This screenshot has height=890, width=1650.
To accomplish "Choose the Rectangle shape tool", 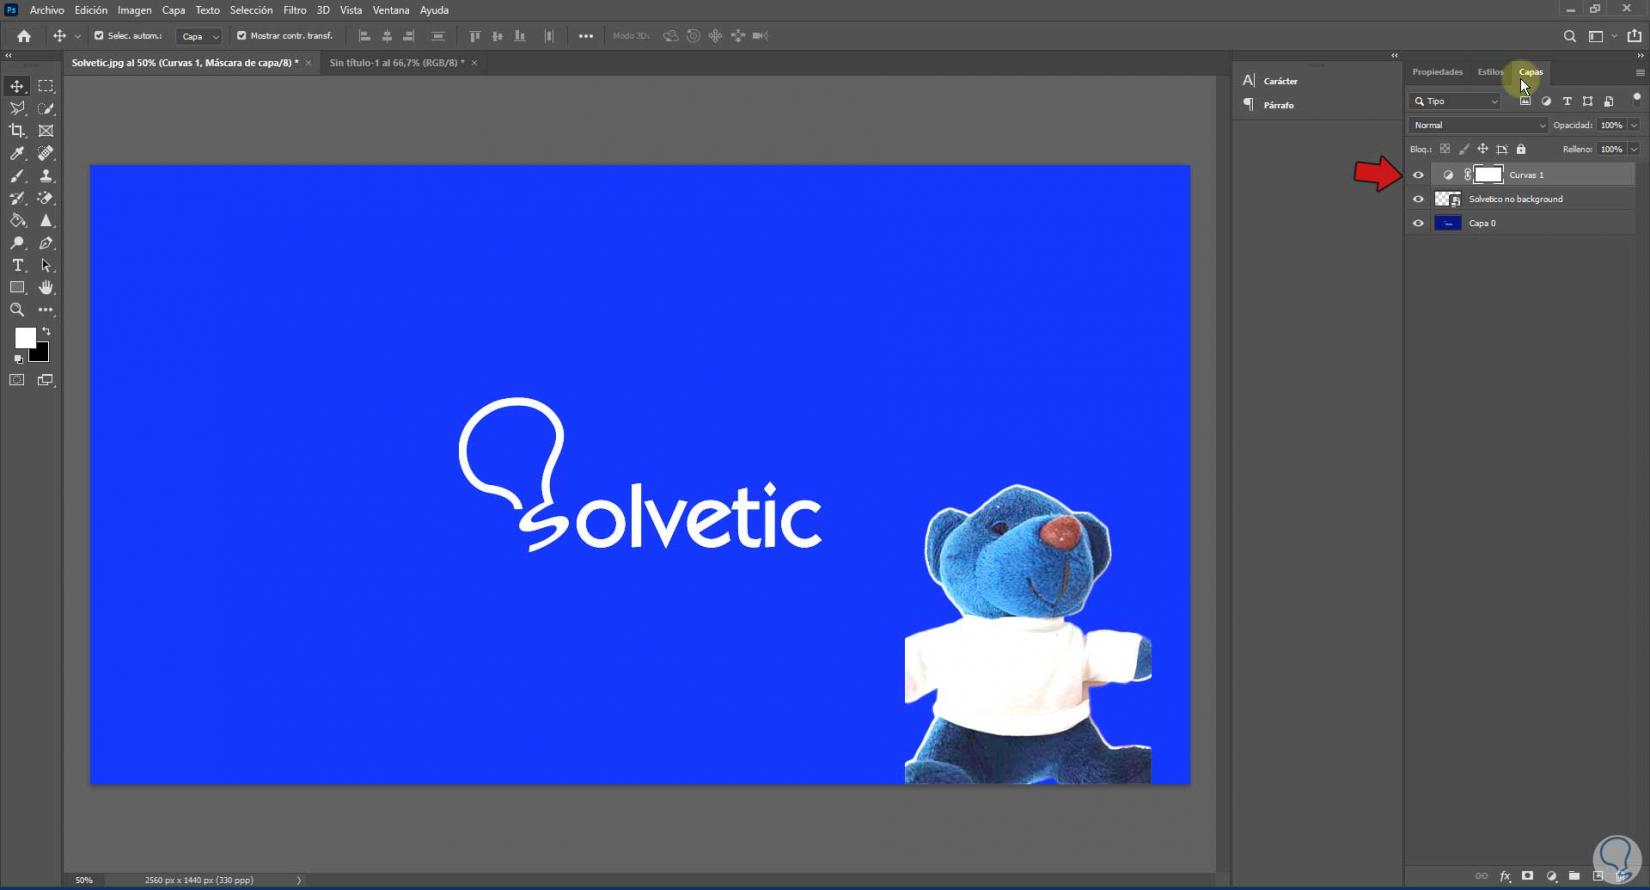I will click(17, 287).
